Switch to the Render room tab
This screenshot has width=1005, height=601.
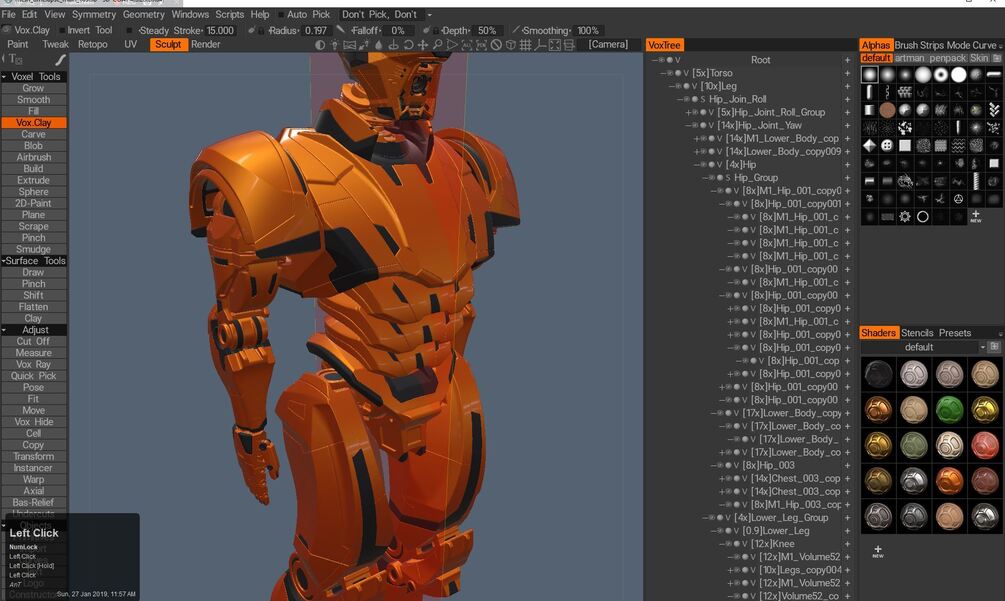[205, 44]
